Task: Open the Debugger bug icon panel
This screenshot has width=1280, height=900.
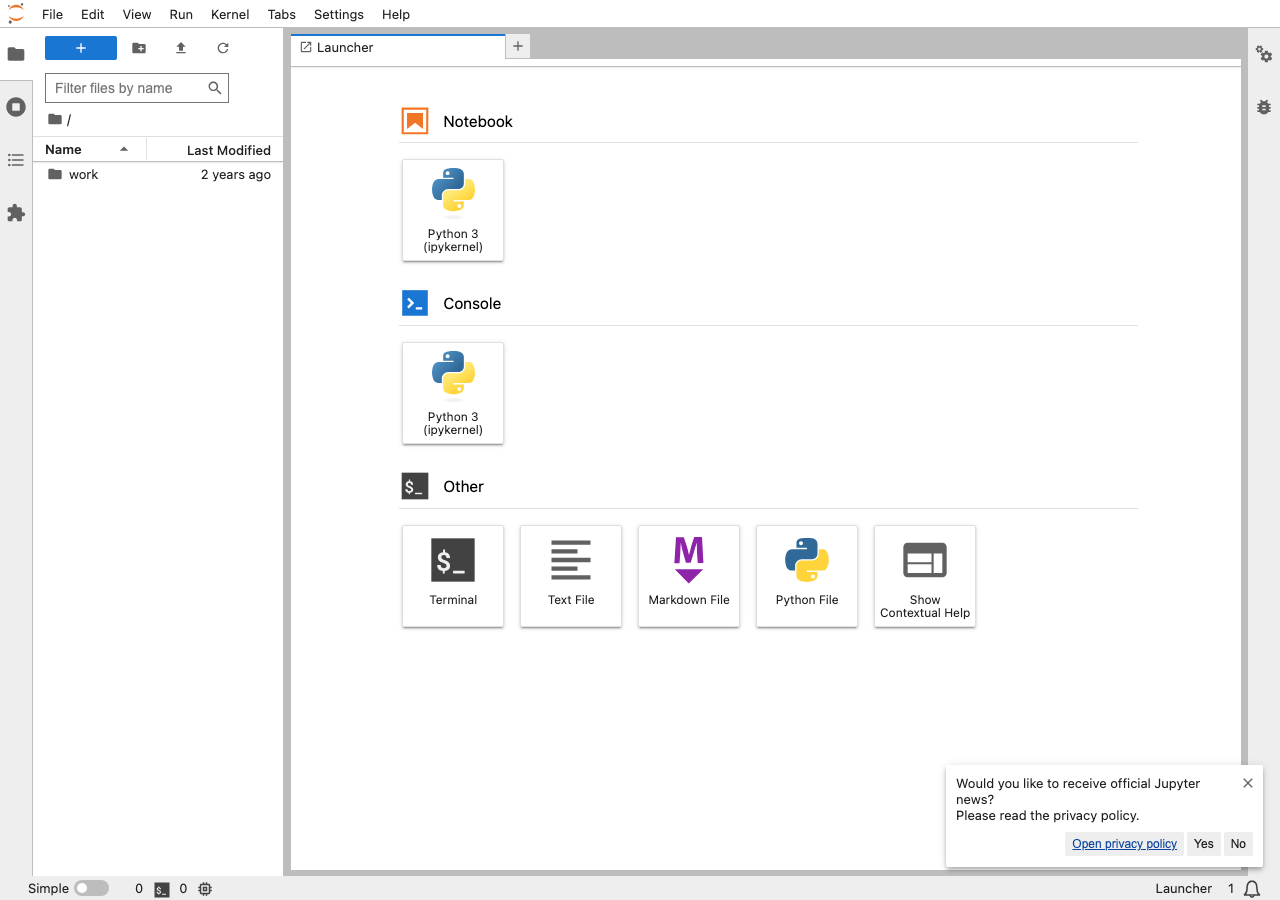Action: [x=1264, y=107]
